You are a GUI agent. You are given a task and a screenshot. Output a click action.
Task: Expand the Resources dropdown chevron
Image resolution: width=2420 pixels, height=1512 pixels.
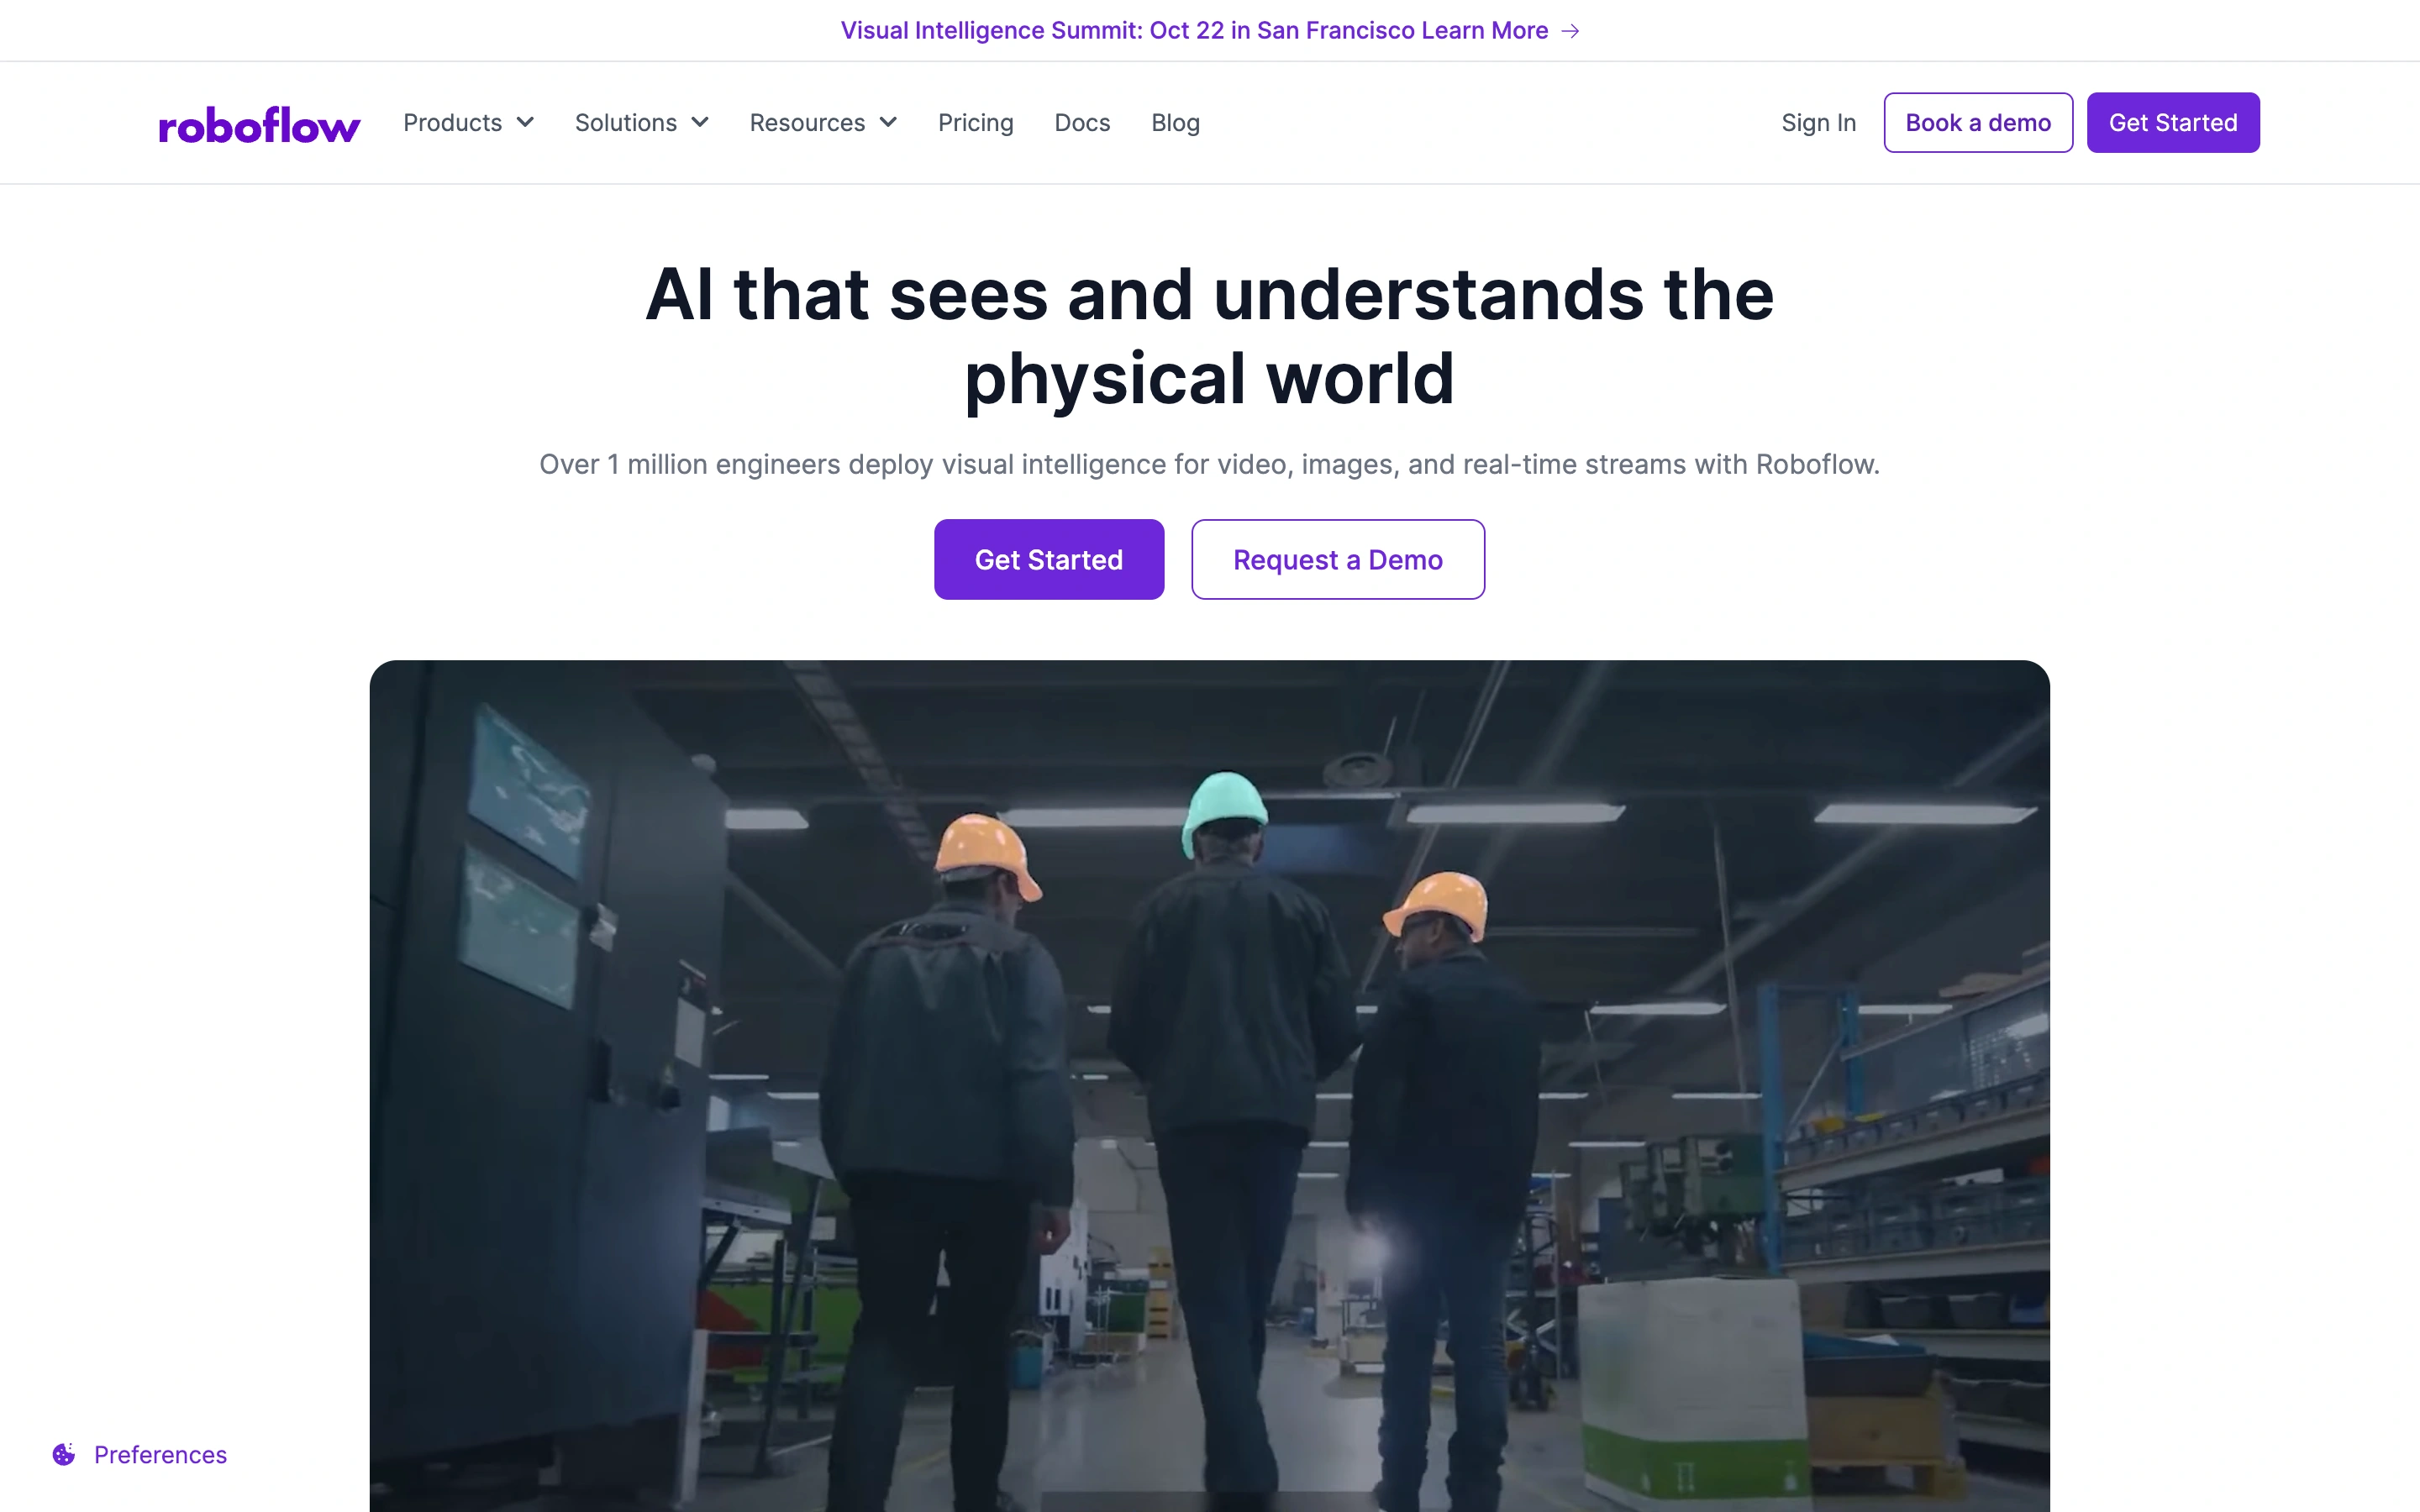[x=888, y=122]
